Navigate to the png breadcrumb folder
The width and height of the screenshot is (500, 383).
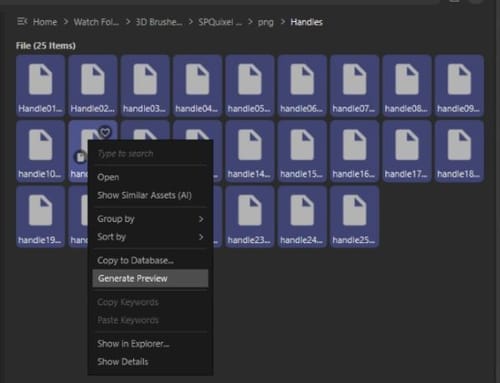click(265, 22)
